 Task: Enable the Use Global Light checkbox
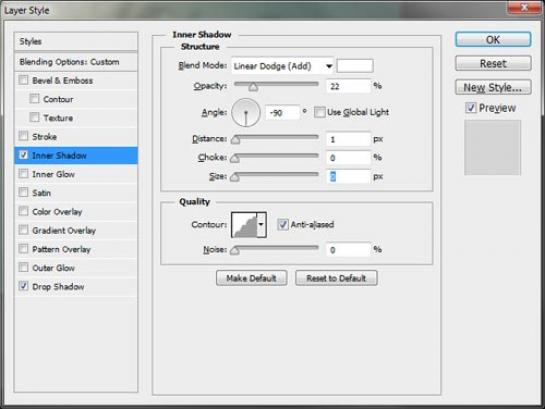coord(319,112)
